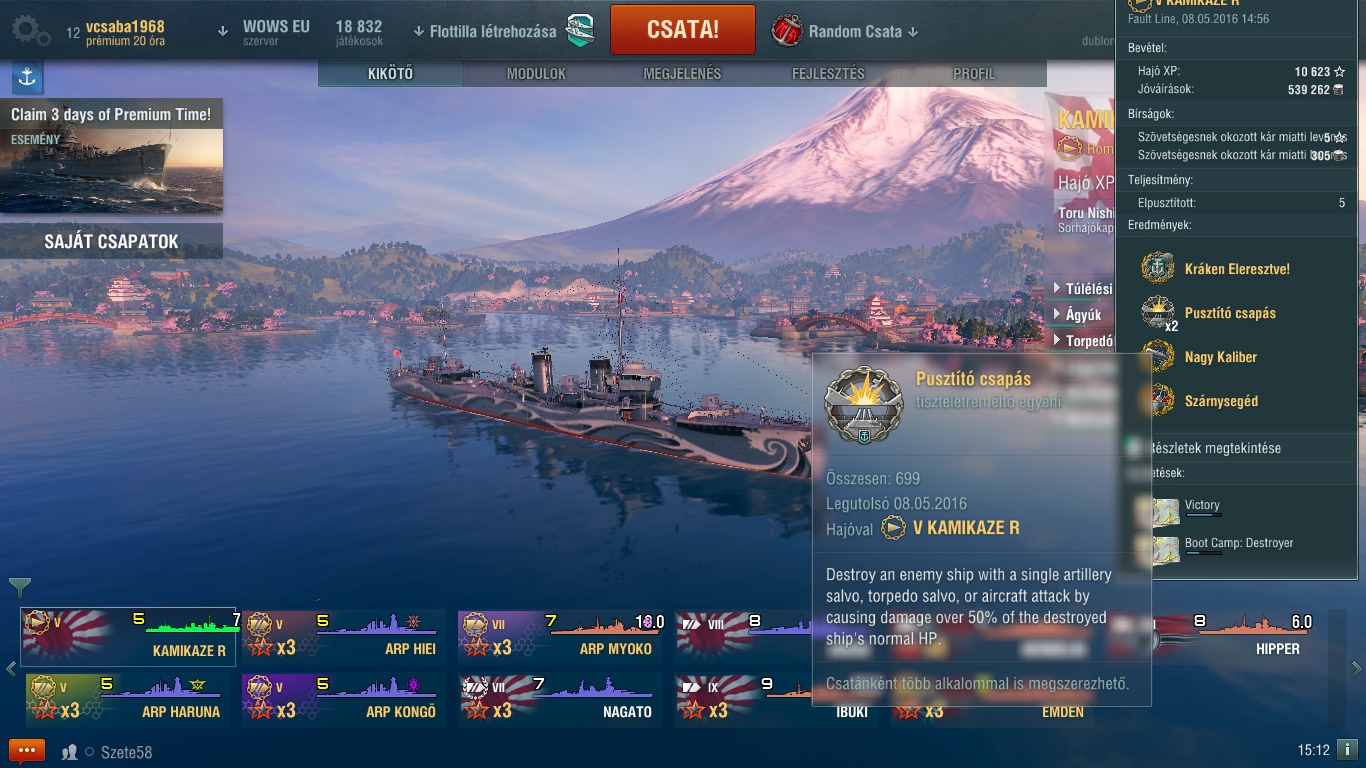Open the WOWS EU server dropdown
Viewport: 1366px width, 768px height.
point(266,32)
